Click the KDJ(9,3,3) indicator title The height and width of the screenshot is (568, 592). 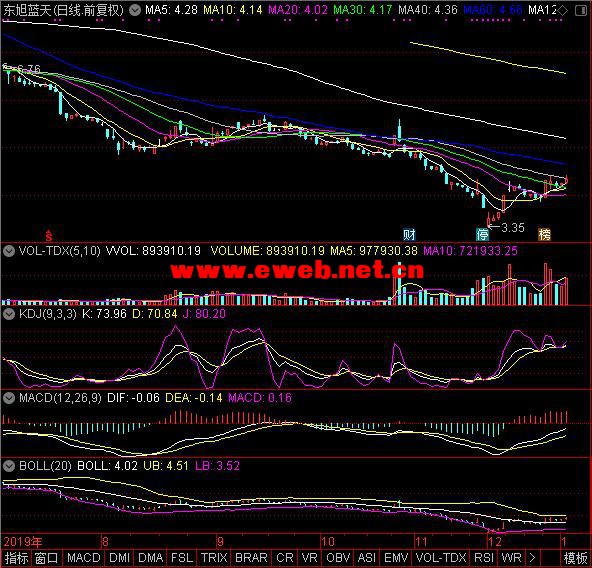tap(48, 314)
